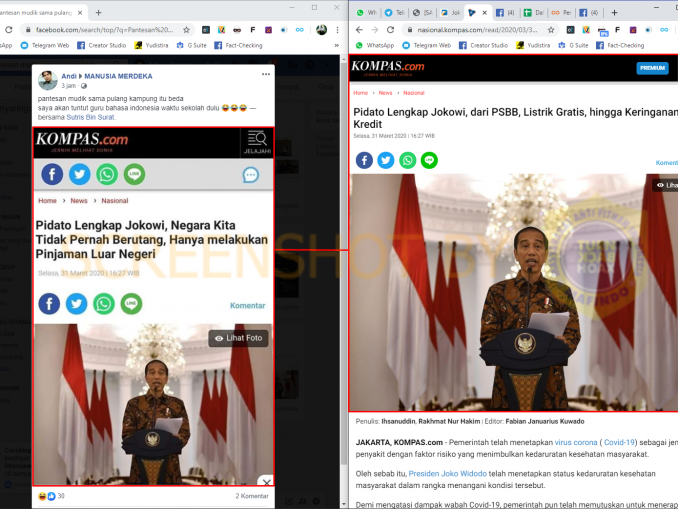Open Creator Studio bookmark in left window
Screen dimensions: 678x509
tap(102, 45)
